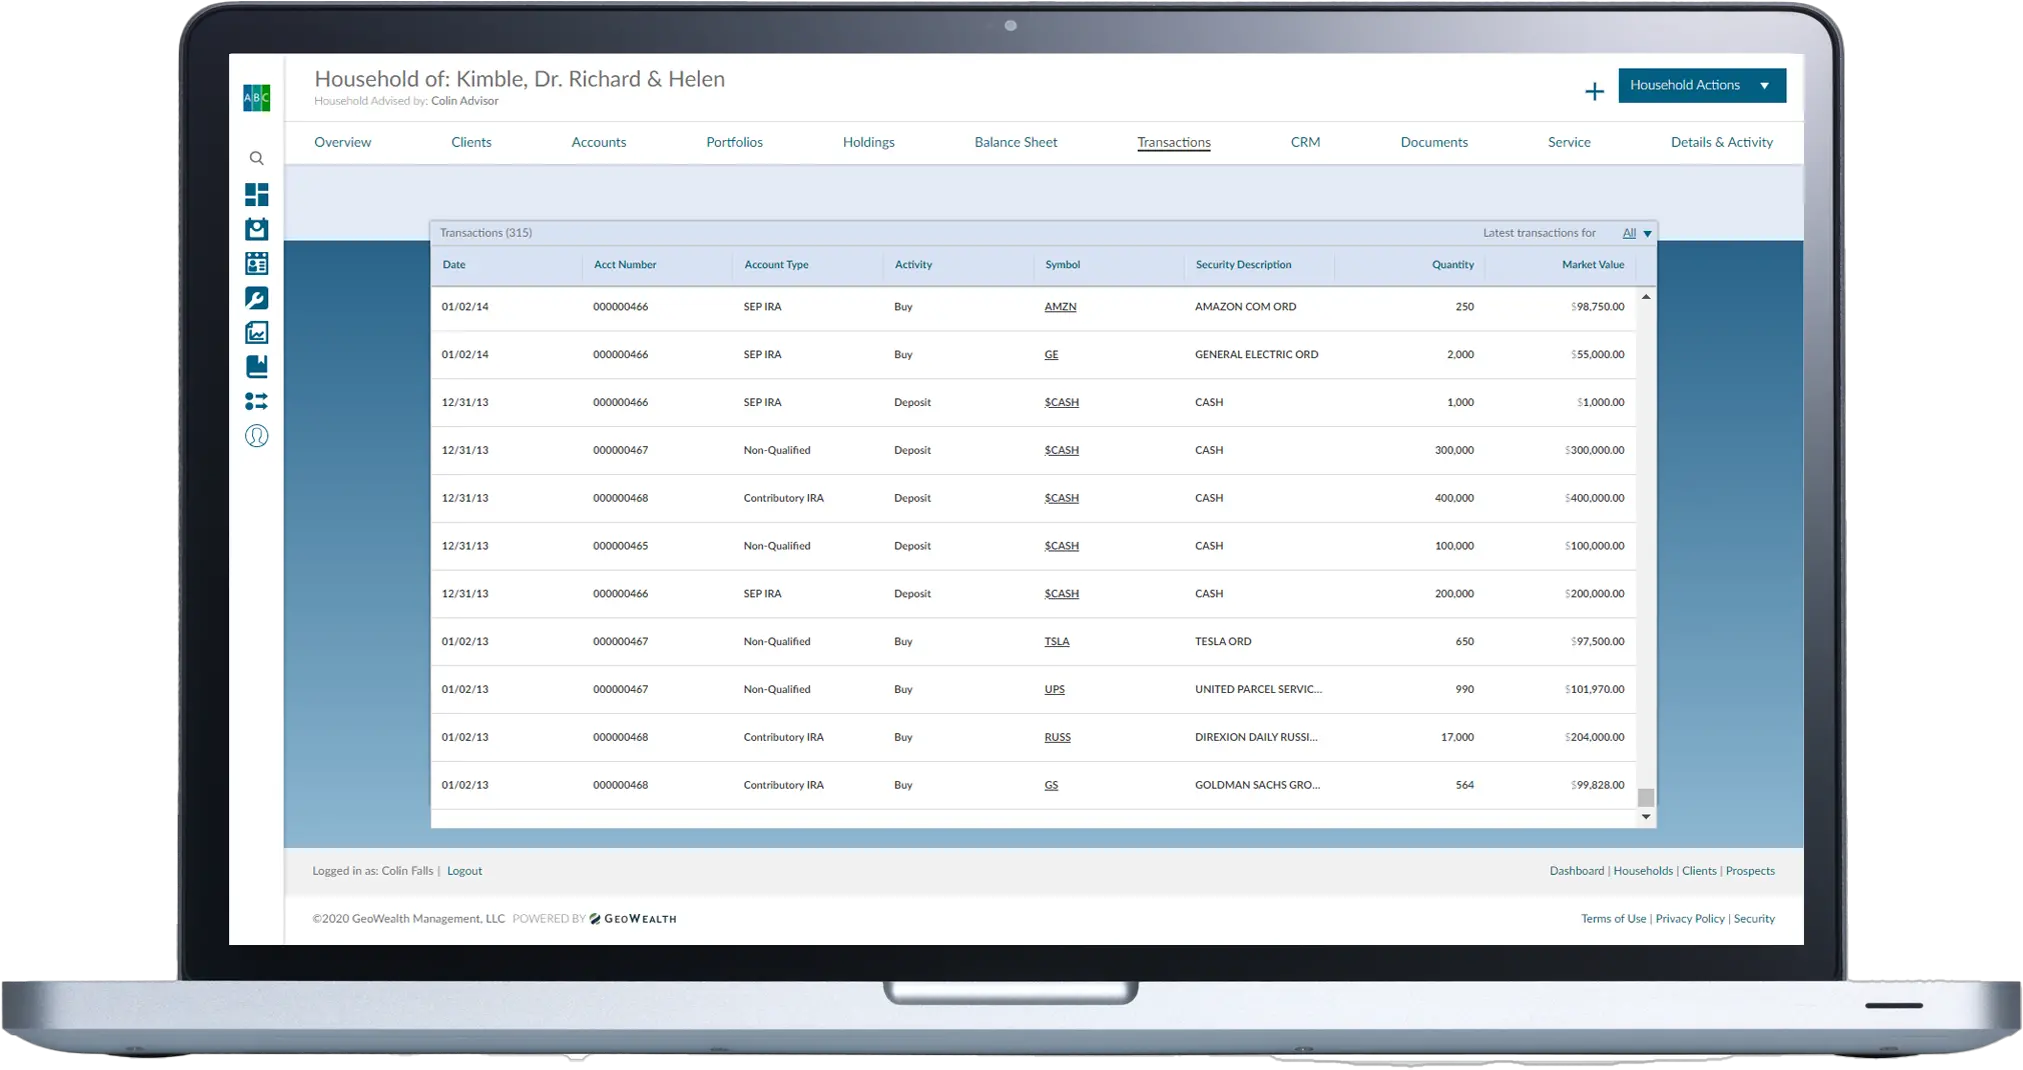Open the TSLA symbol link
2023x1070 pixels.
tap(1057, 642)
